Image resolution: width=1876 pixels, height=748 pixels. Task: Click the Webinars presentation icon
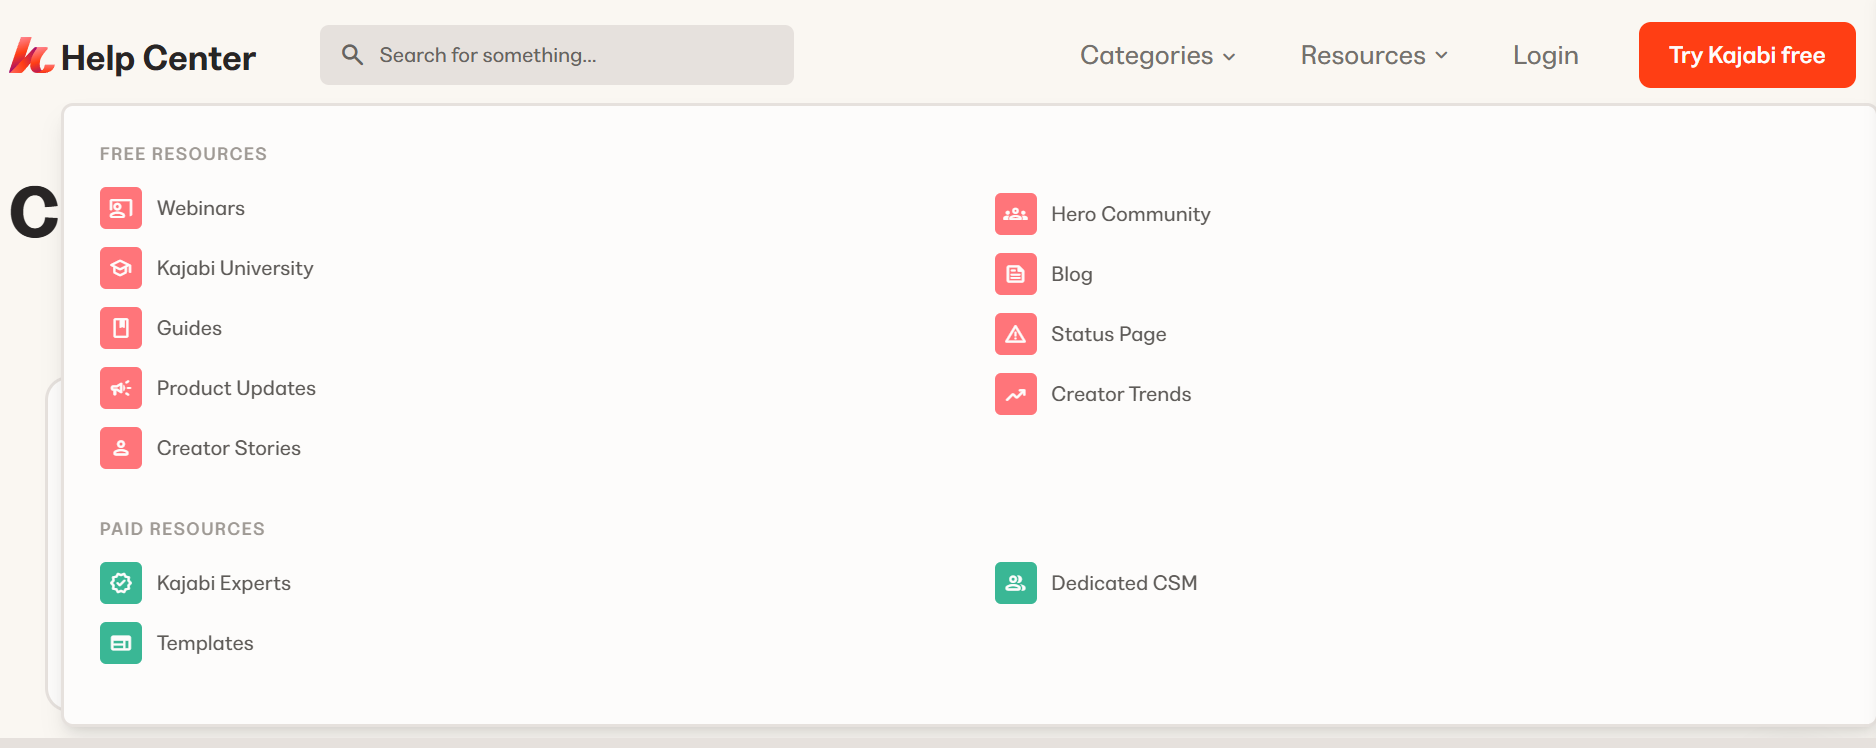121,208
